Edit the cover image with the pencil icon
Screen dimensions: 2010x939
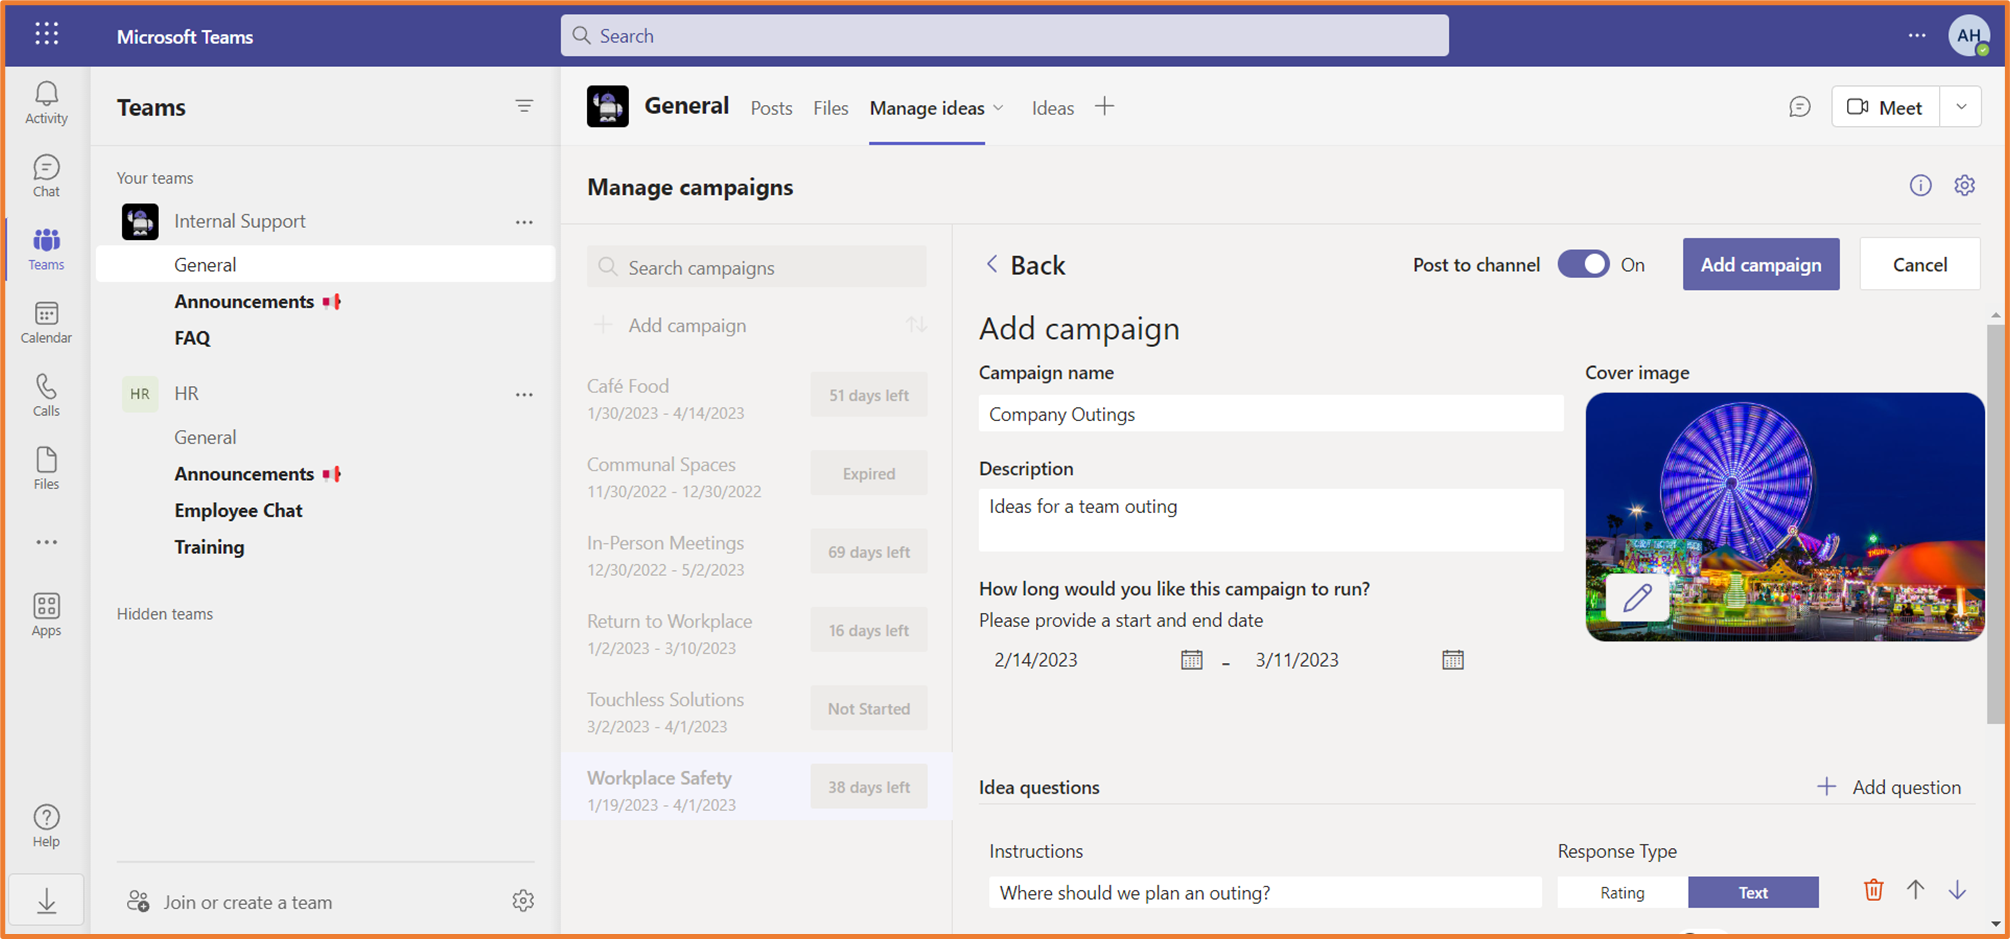1637,598
